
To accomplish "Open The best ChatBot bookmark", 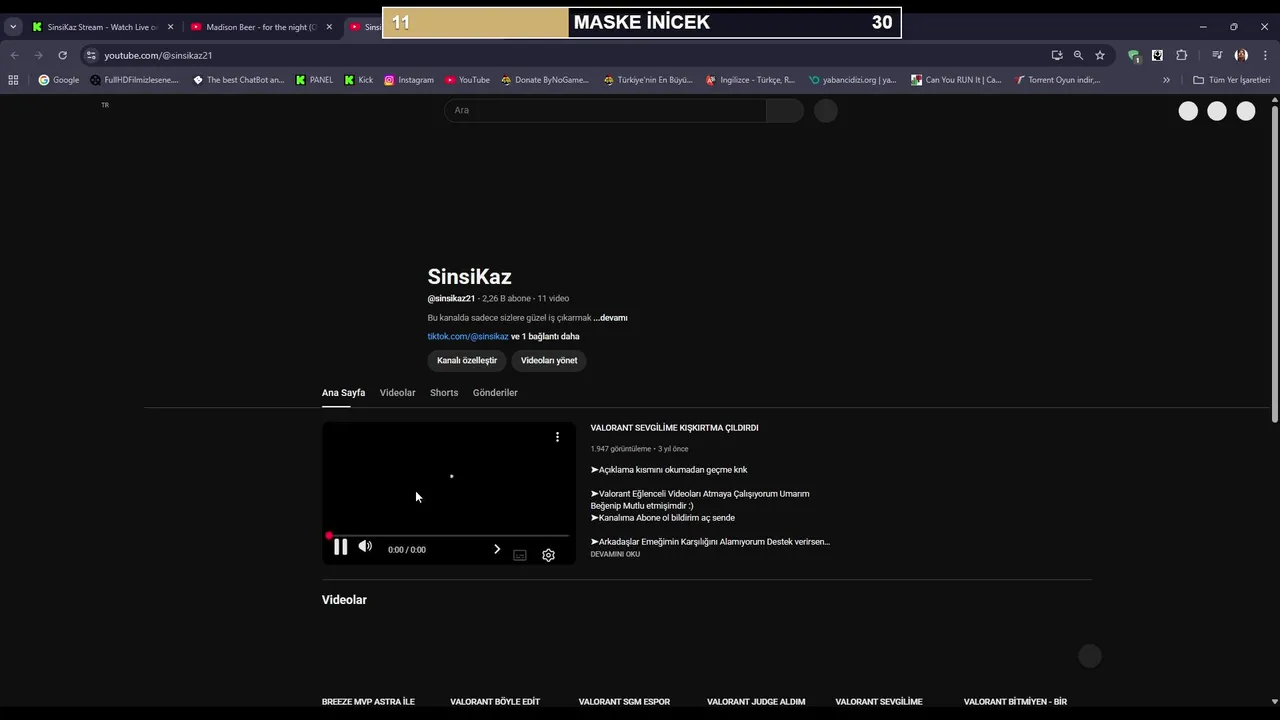I will [x=238, y=80].
